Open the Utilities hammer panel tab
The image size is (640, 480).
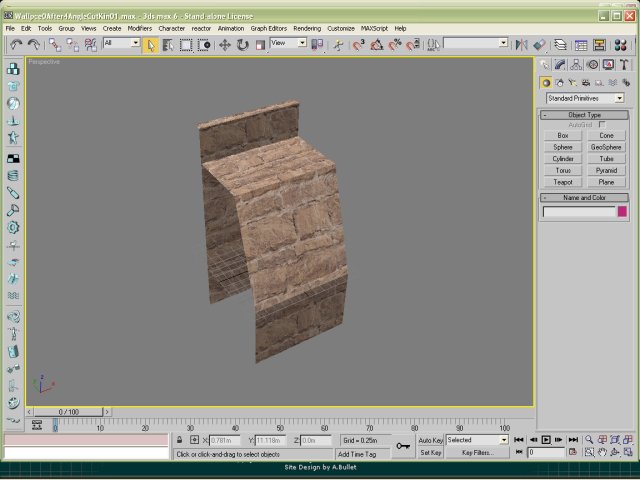[623, 65]
